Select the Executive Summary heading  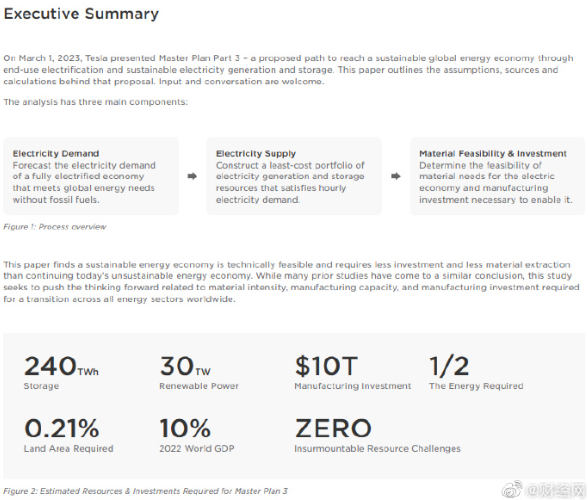point(81,14)
